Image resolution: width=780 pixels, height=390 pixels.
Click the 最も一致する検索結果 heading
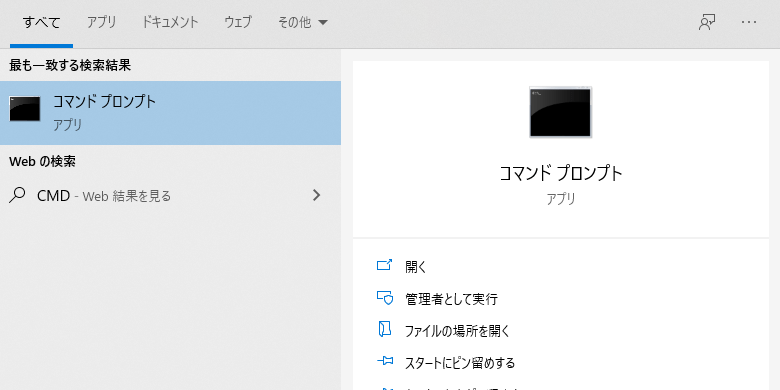[x=70, y=65]
